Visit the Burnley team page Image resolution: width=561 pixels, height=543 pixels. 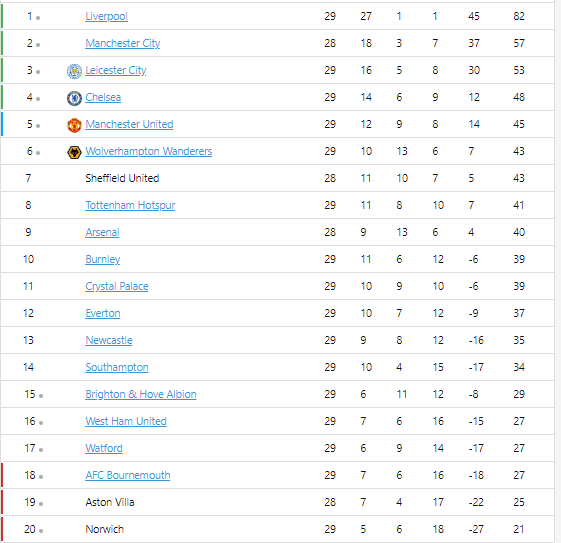(x=103, y=259)
